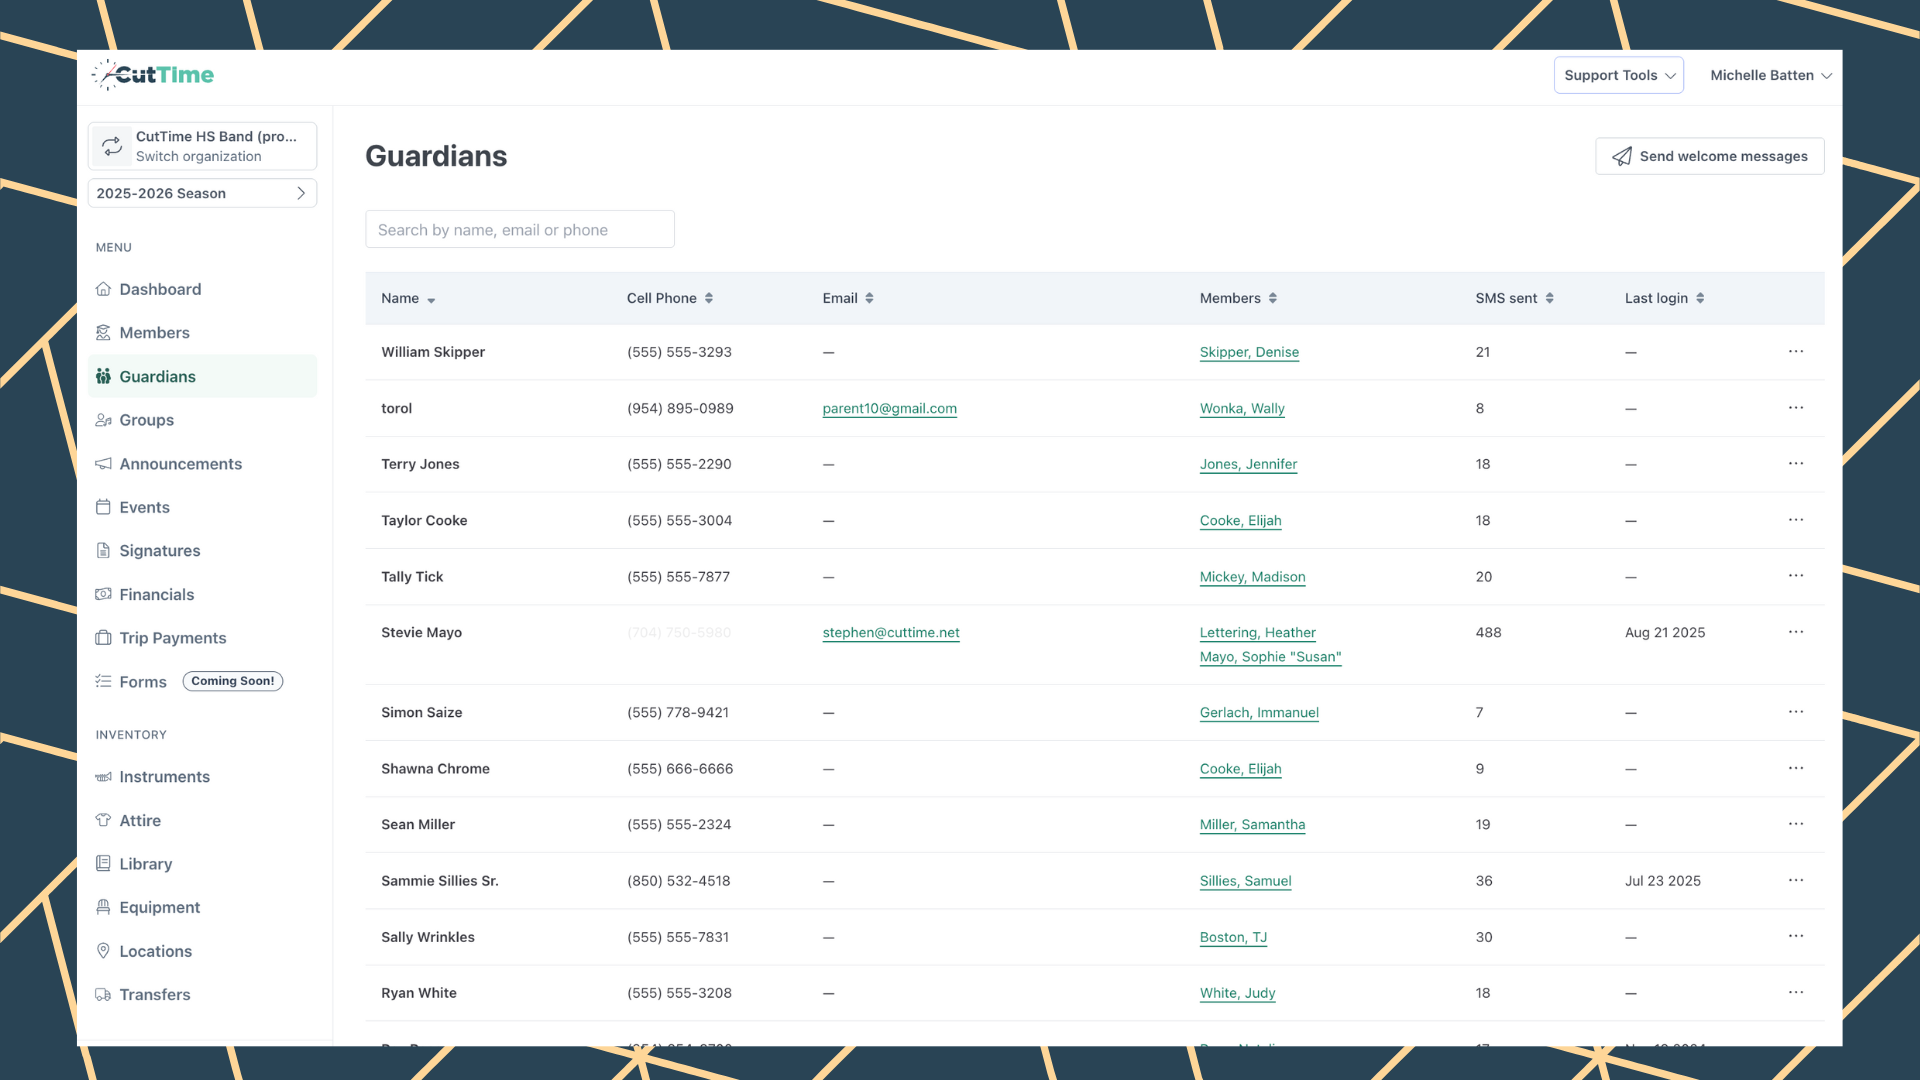This screenshot has width=1920, height=1080.
Task: Select the Financials sidebar icon
Action: coord(104,594)
